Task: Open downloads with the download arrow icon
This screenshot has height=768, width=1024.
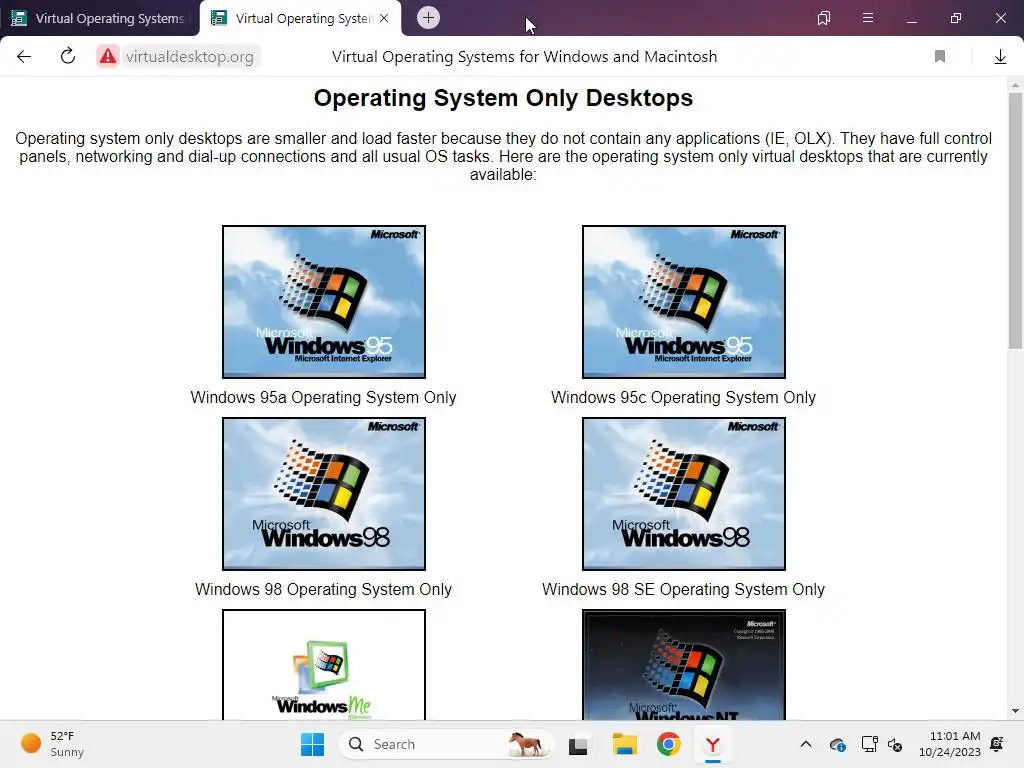Action: click(1000, 57)
